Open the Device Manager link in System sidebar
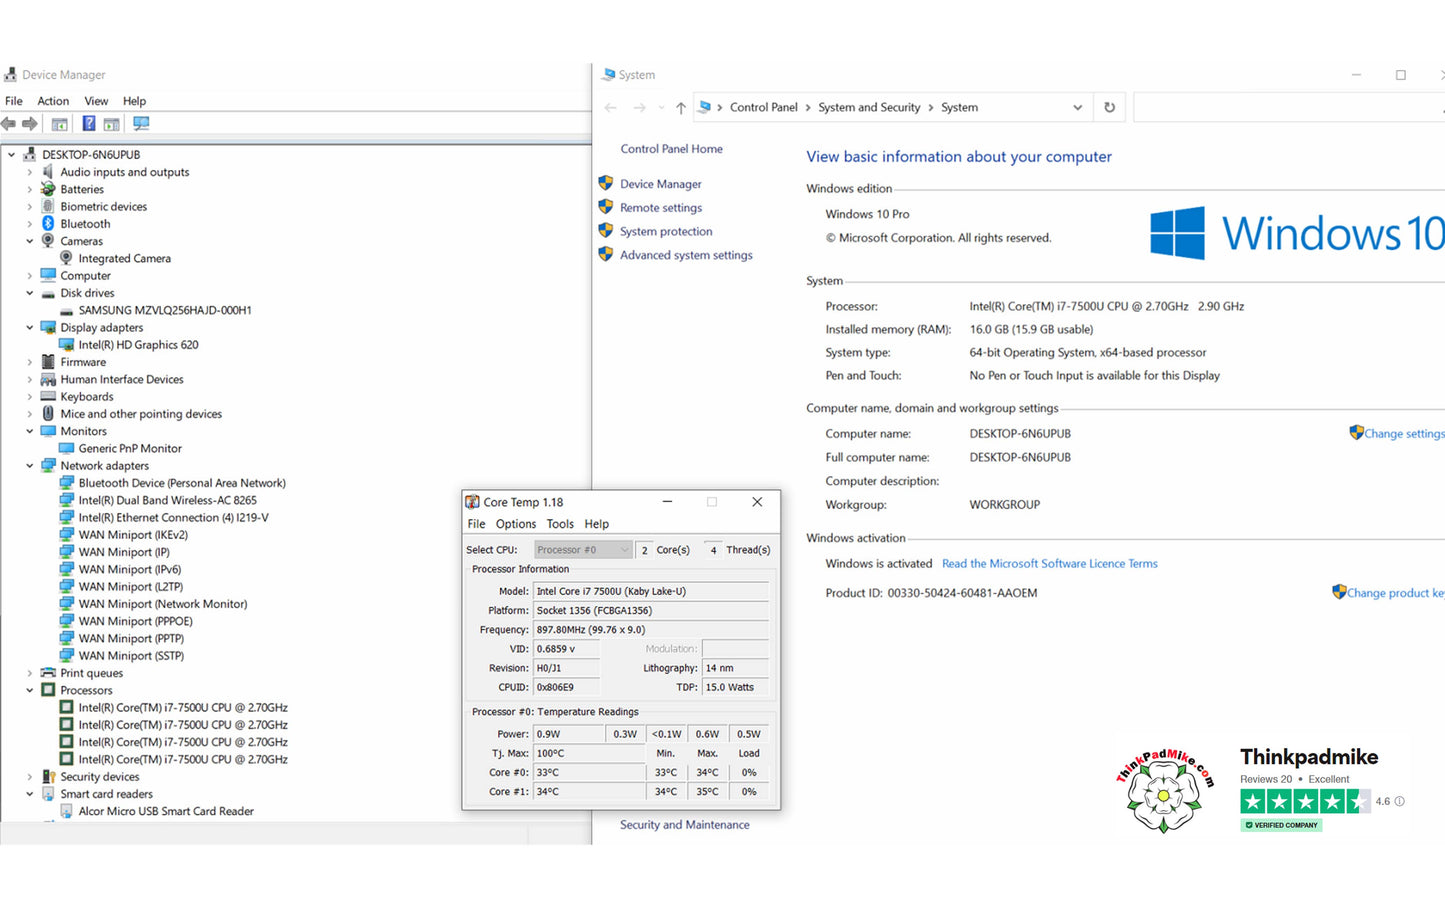This screenshot has height=908, width=1445. pyautogui.click(x=660, y=184)
